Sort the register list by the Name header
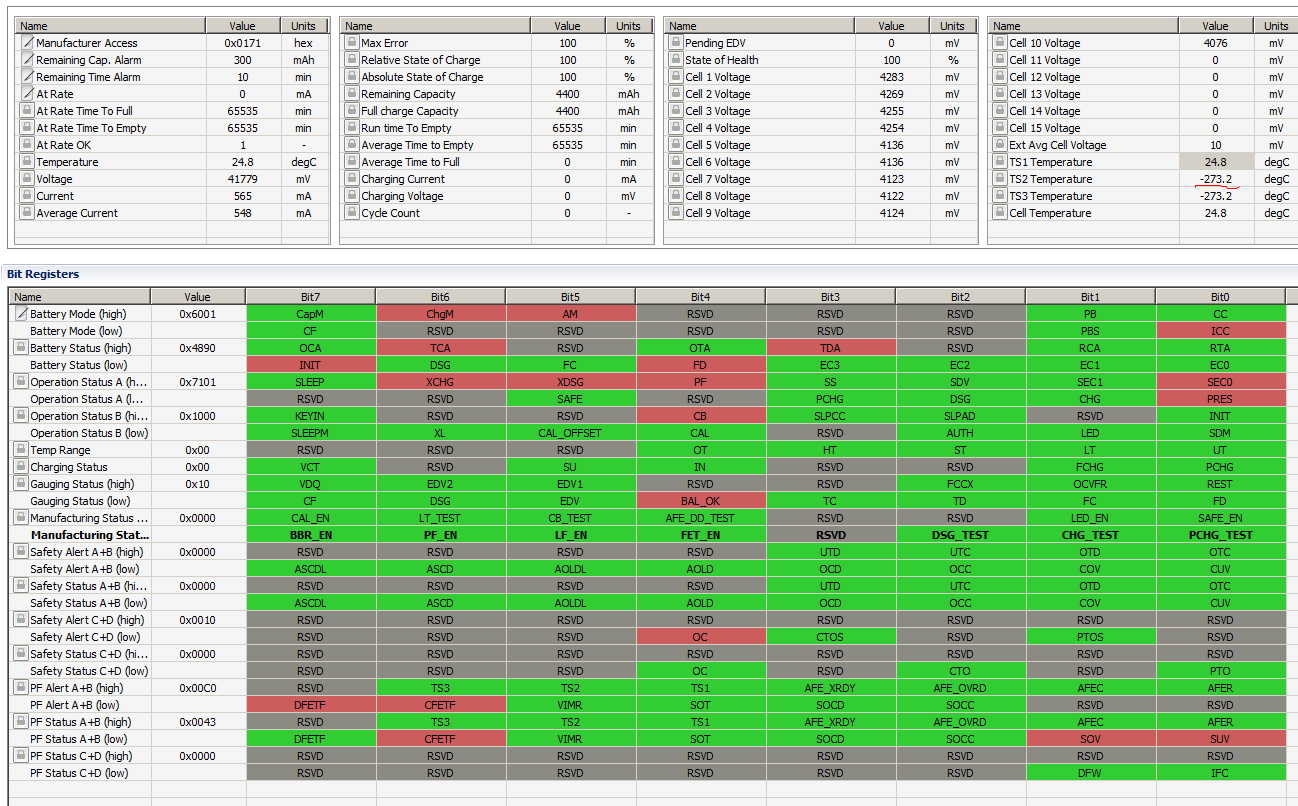The width and height of the screenshot is (1298, 806). tap(75, 296)
